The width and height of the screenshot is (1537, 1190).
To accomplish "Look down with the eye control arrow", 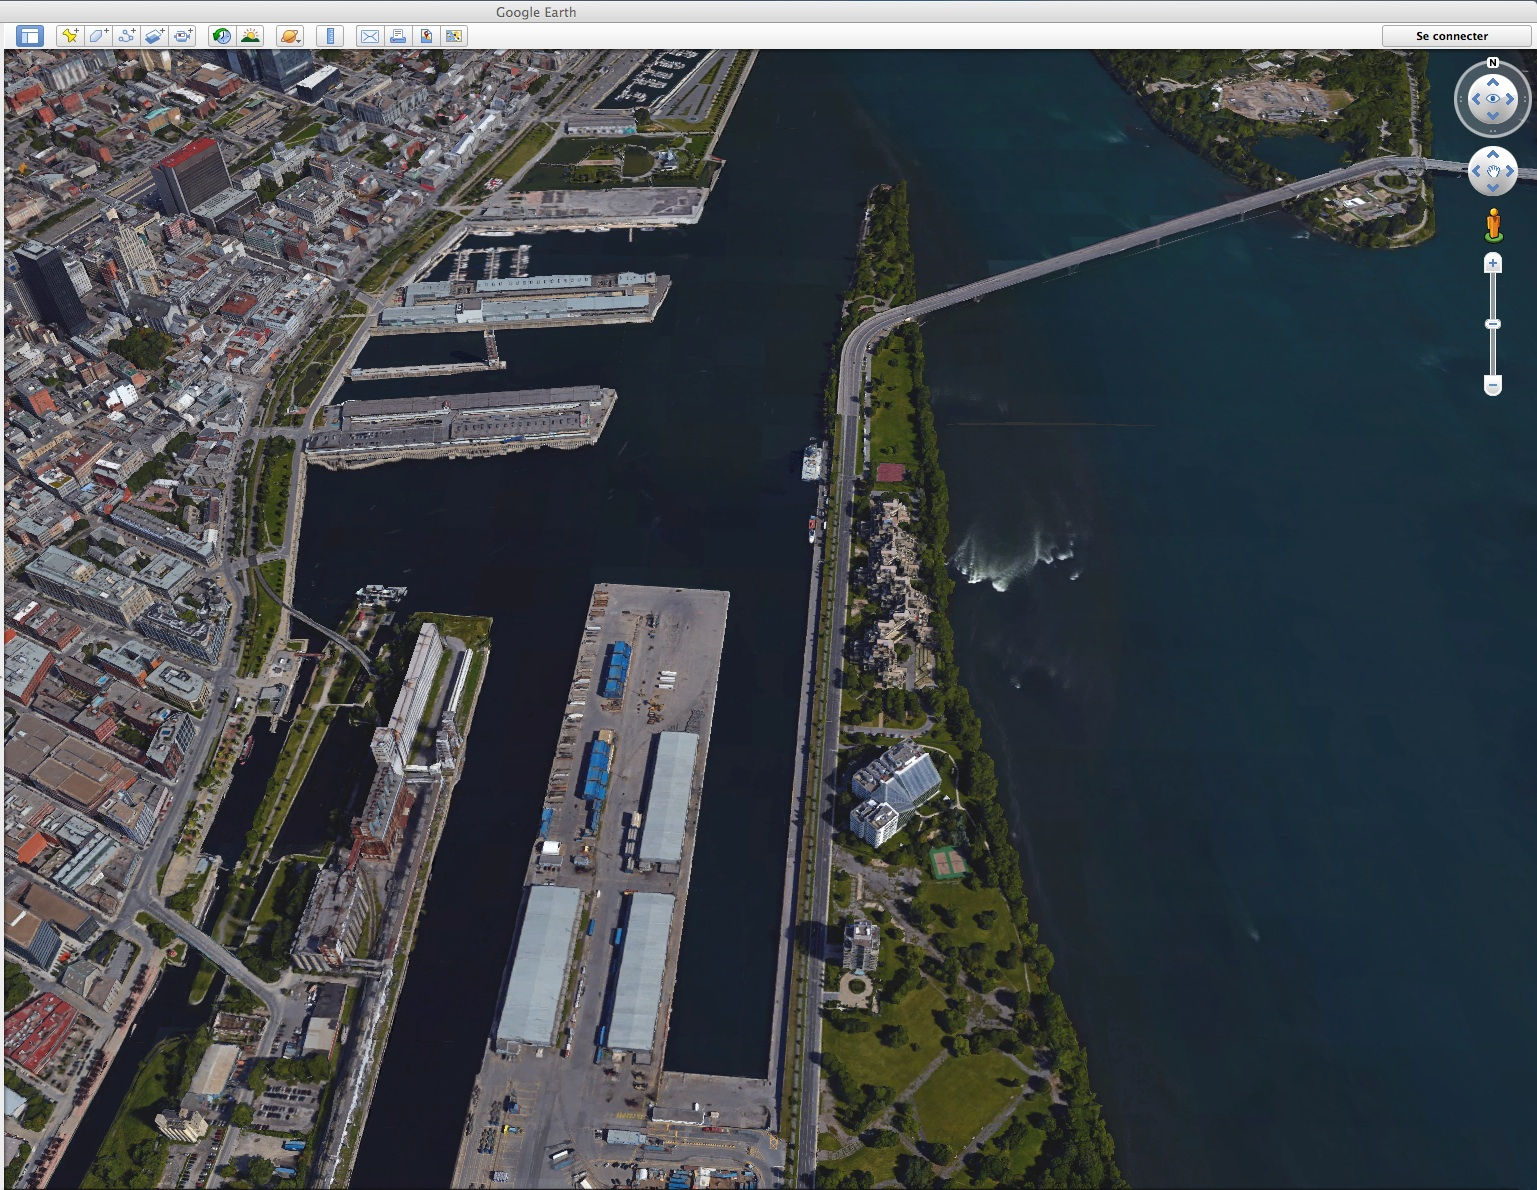I will pos(1493,116).
